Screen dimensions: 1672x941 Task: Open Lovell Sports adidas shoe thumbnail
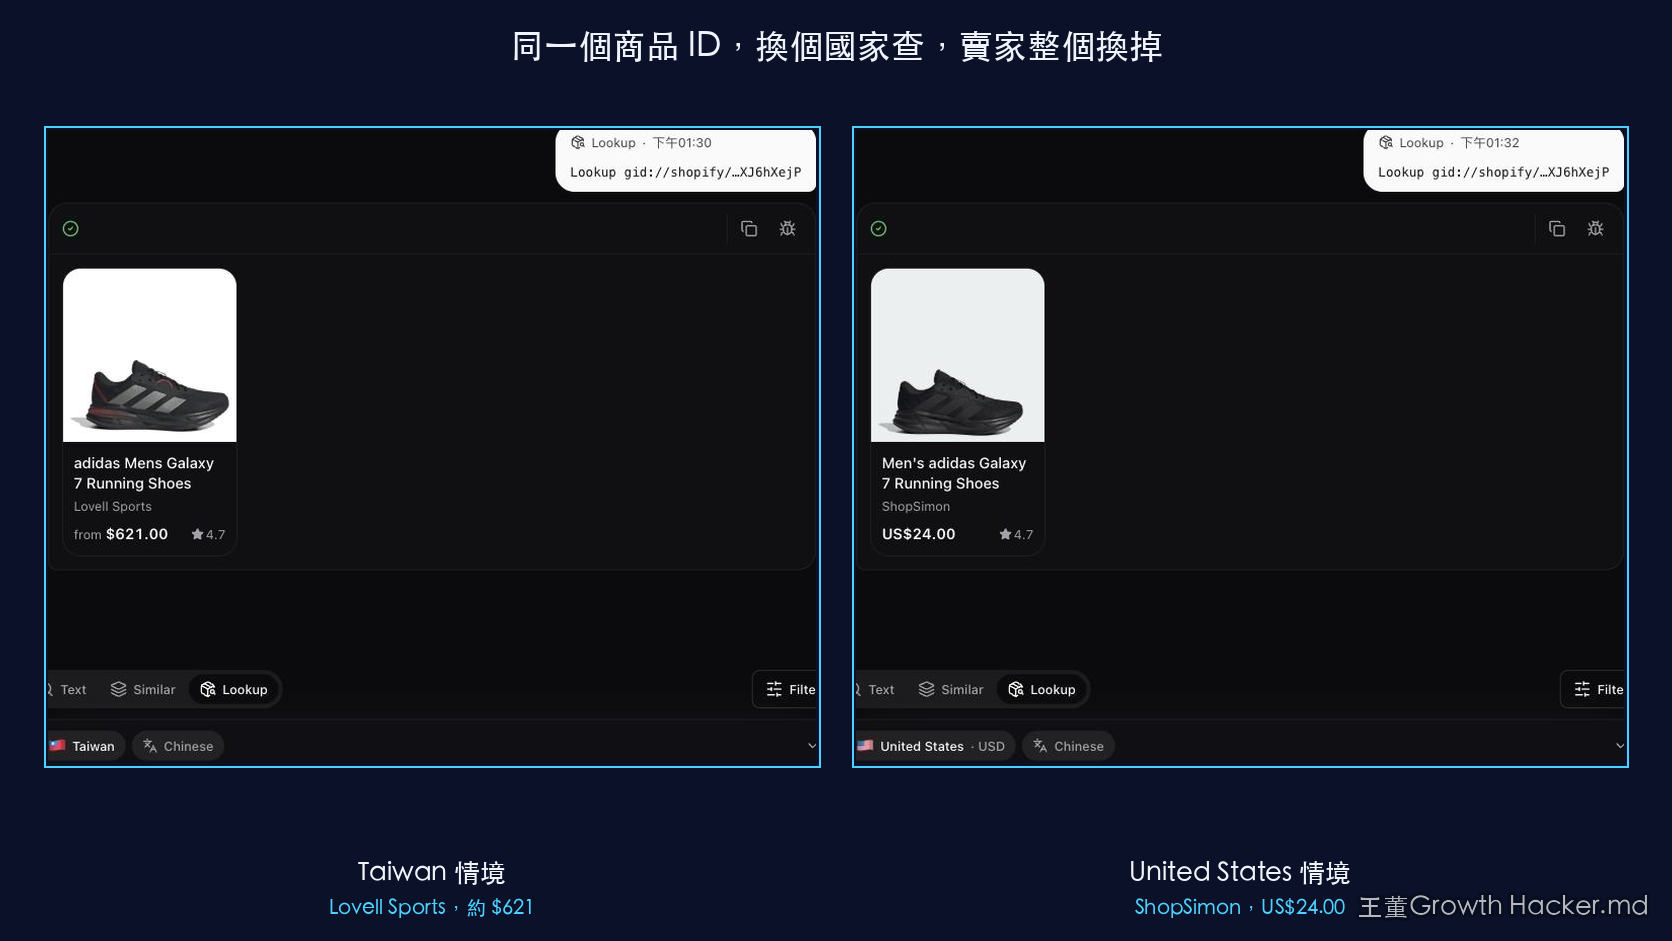150,355
